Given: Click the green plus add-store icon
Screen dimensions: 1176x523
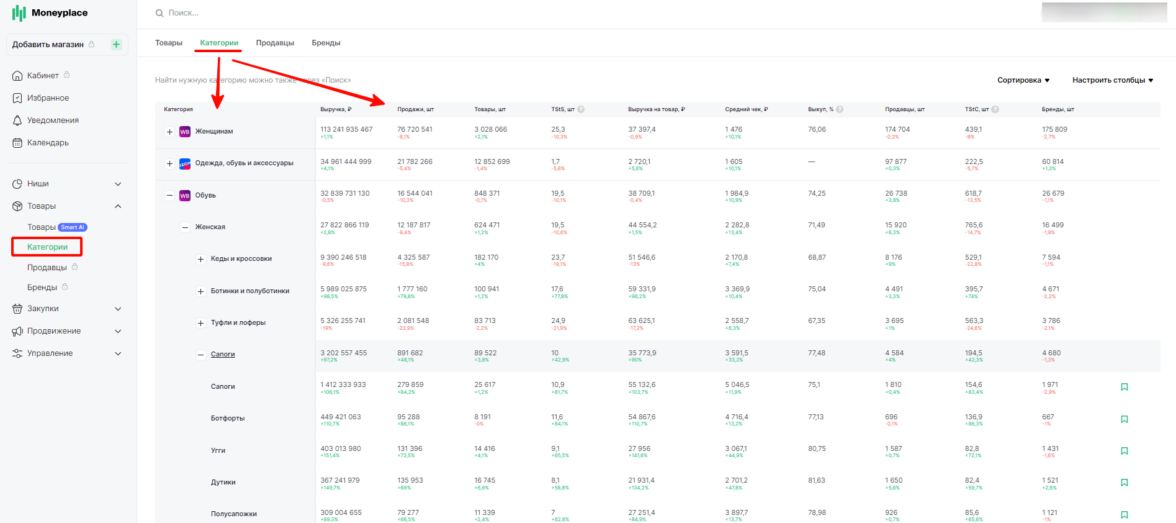Looking at the screenshot, I should point(116,44).
